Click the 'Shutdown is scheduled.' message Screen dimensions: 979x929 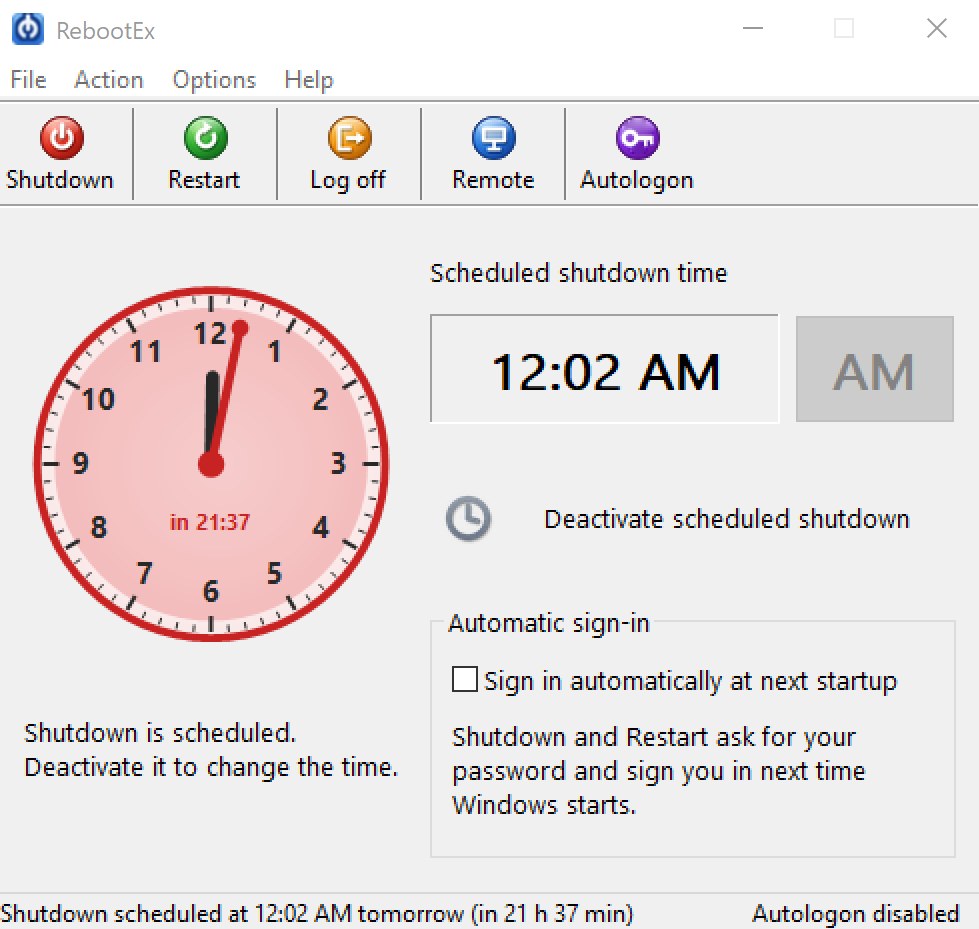[x=160, y=733]
